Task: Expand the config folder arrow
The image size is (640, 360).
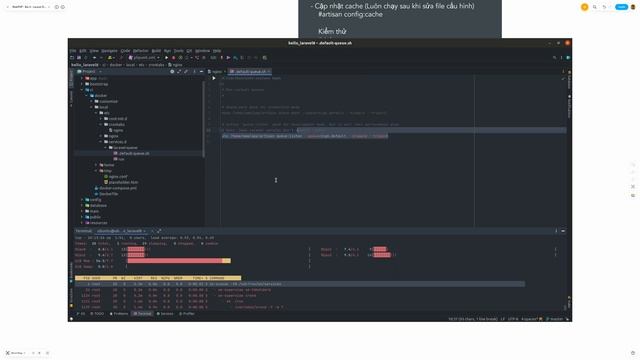Action: click(82, 200)
